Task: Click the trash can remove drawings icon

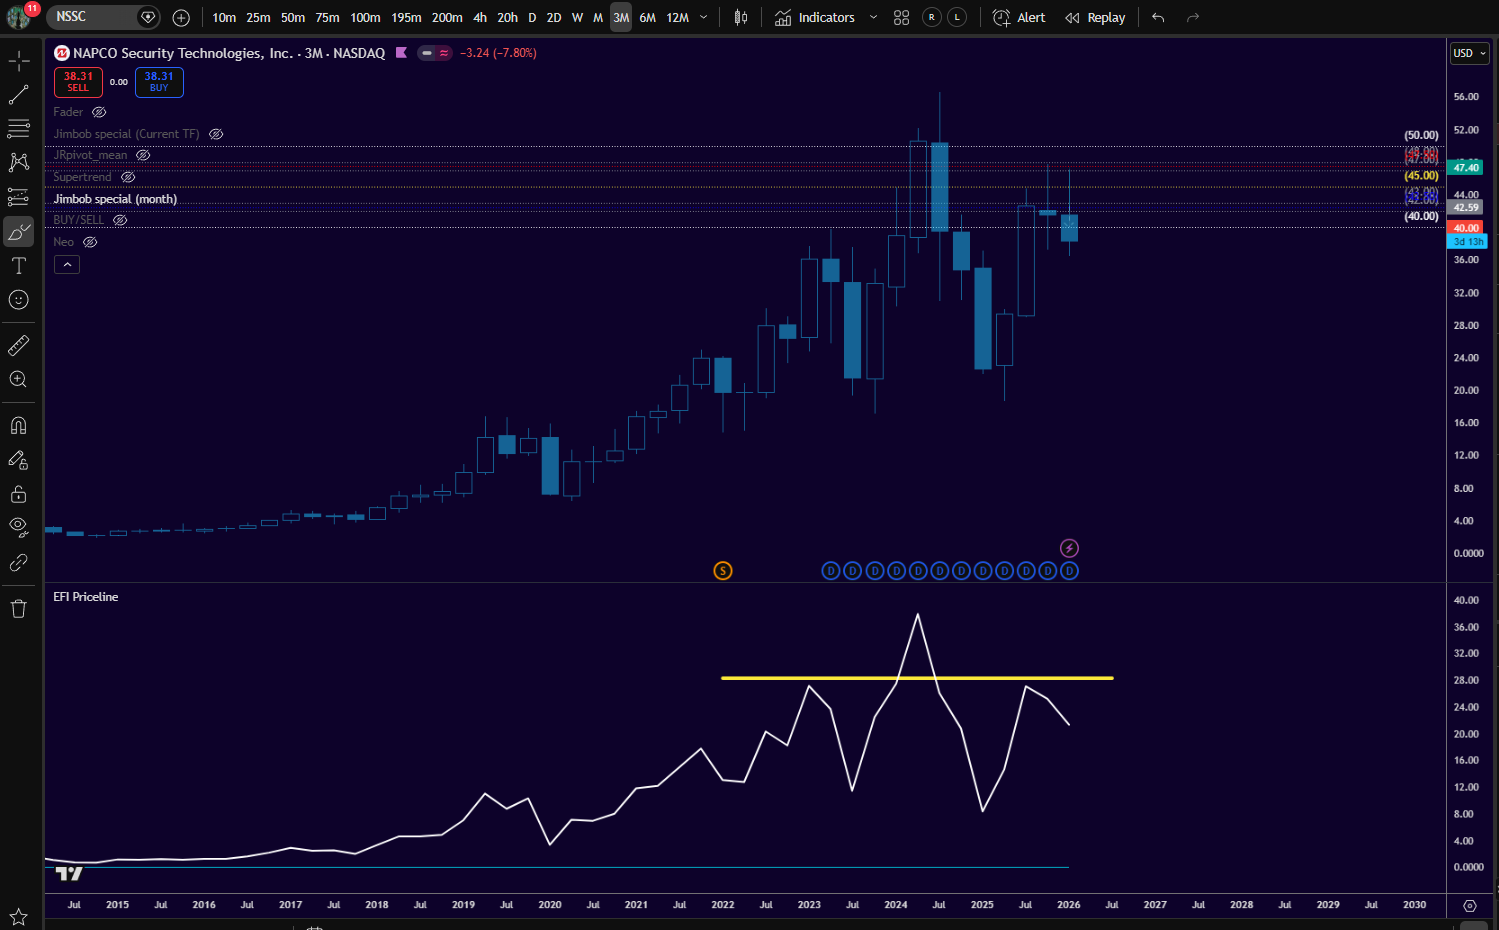Action: (18, 609)
